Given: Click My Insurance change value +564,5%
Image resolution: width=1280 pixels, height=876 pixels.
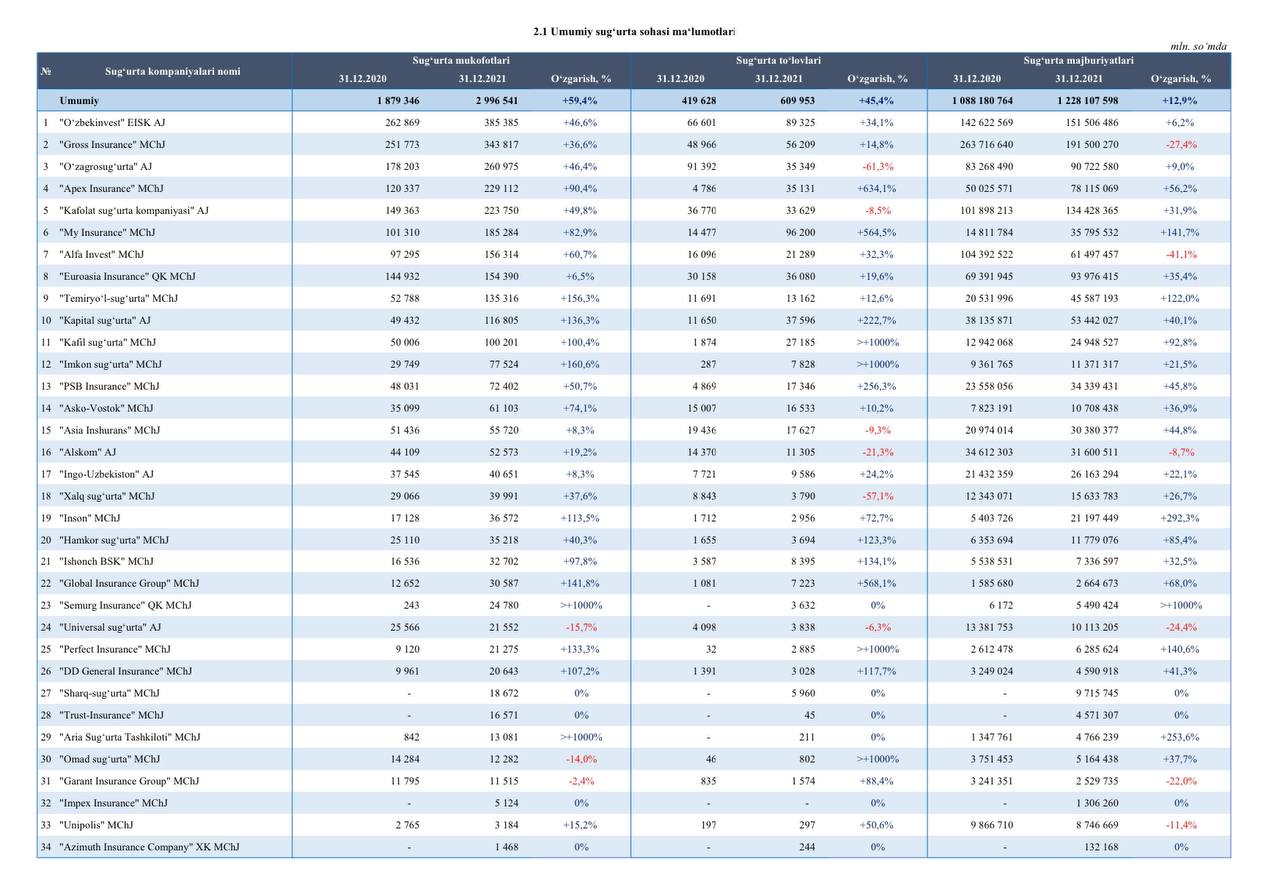Looking at the screenshot, I should click(877, 233).
